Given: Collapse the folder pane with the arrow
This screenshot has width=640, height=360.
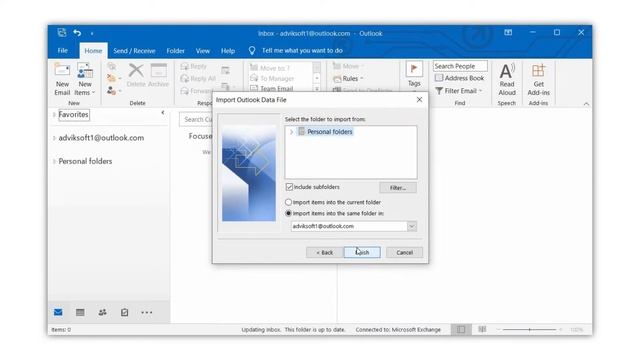Looking at the screenshot, I should pos(162,113).
